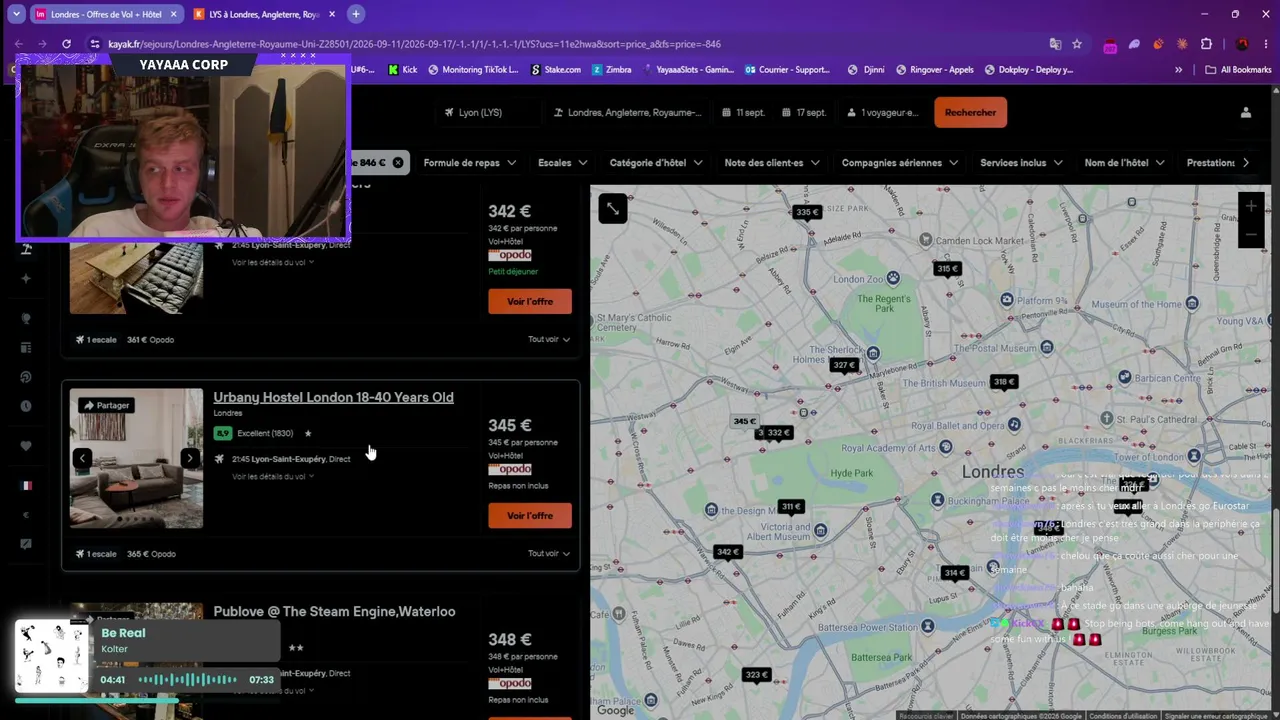Click Voir l'offre for the 342 € deal
Screen dimensions: 1280x720
click(530, 302)
